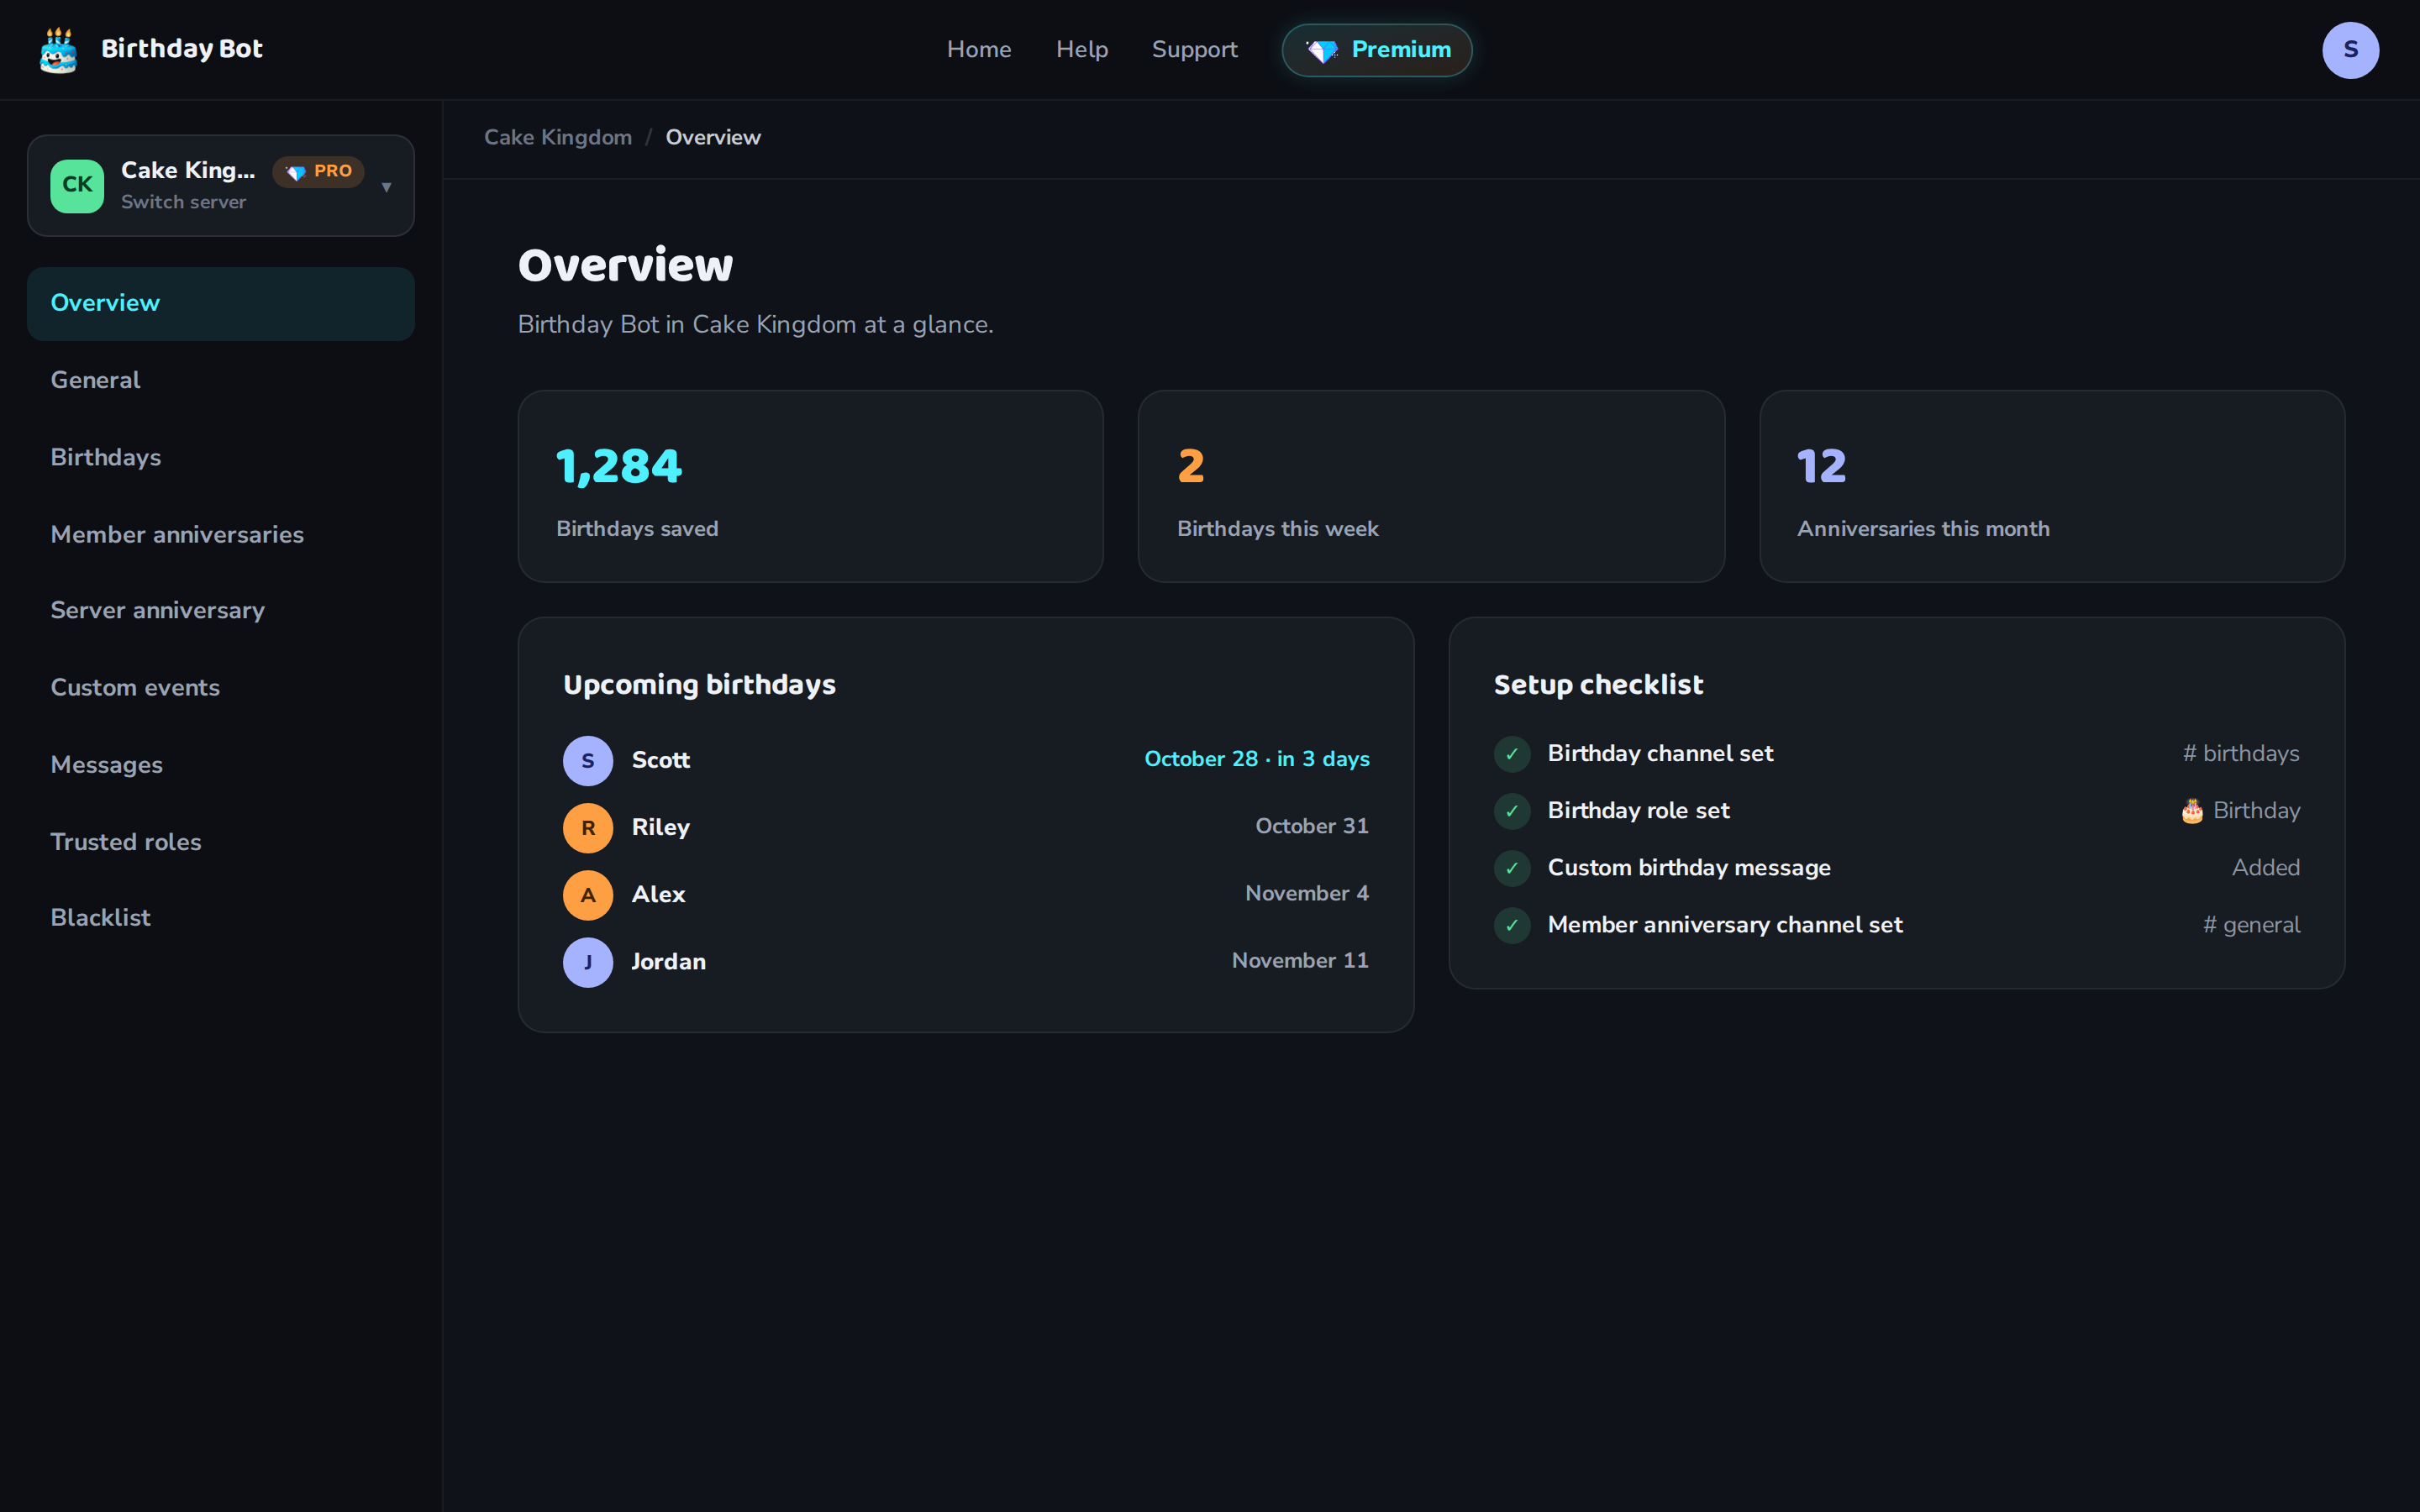2420x1512 pixels.
Task: Click the 'October 31' date for Riley
Action: [1312, 827]
